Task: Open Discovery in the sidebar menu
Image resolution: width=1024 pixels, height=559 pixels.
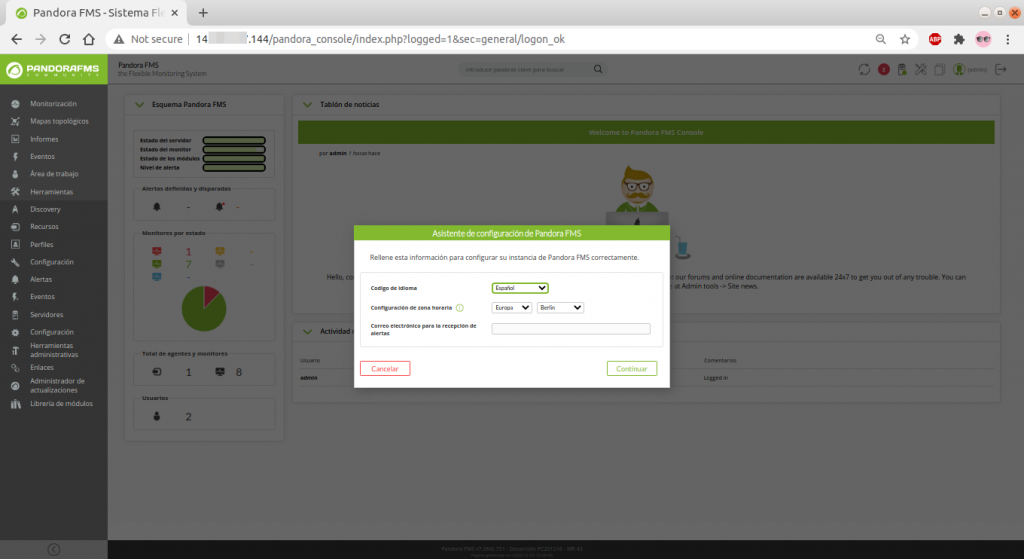Action: click(45, 209)
